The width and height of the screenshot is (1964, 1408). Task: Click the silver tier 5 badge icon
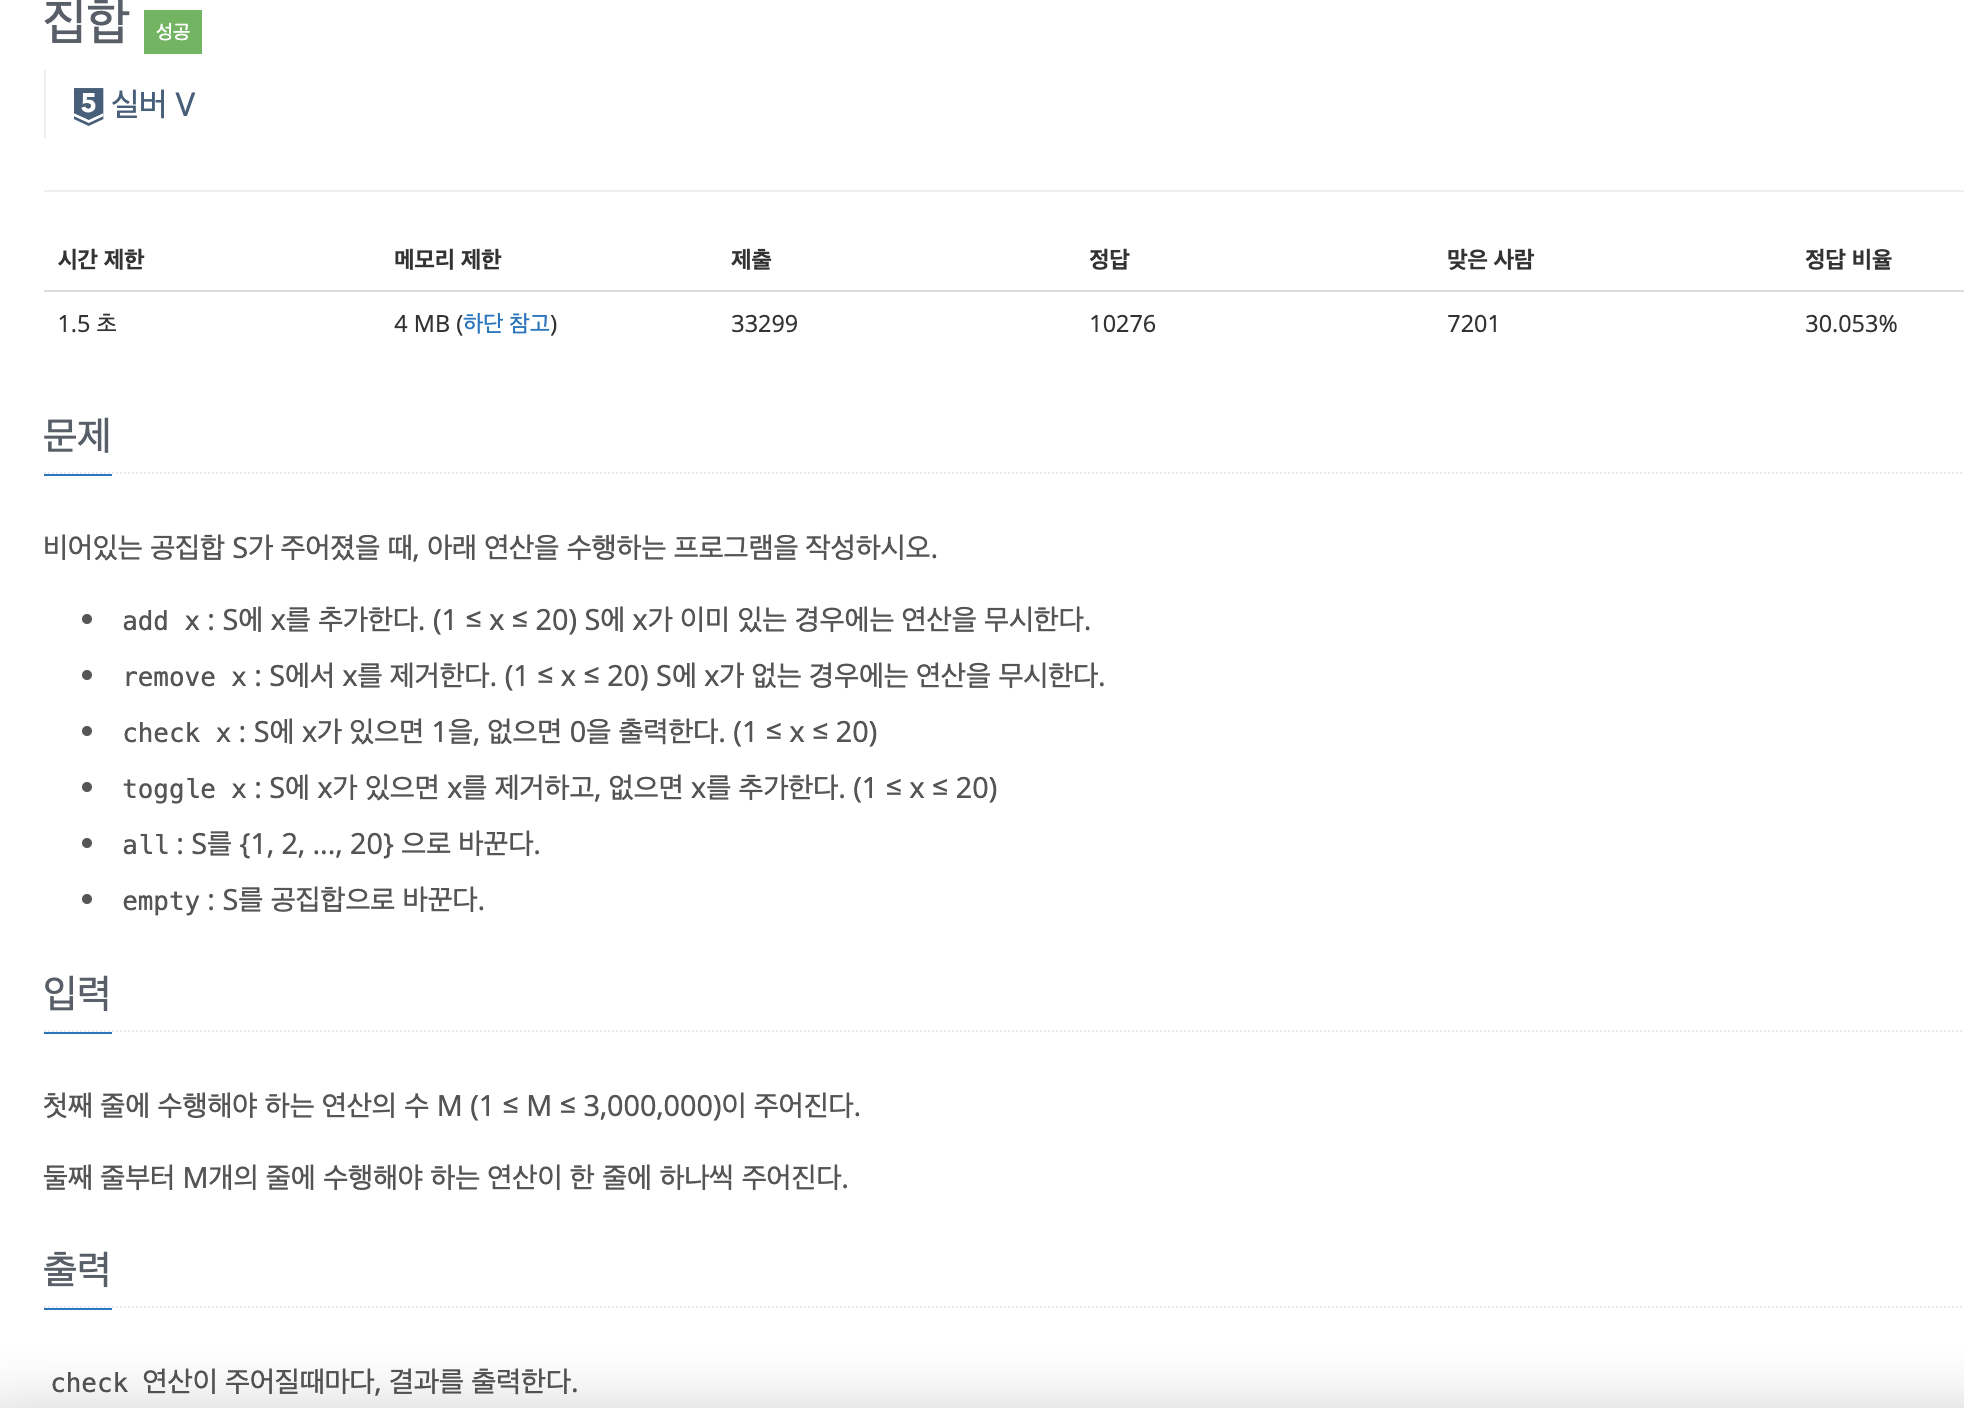88,105
